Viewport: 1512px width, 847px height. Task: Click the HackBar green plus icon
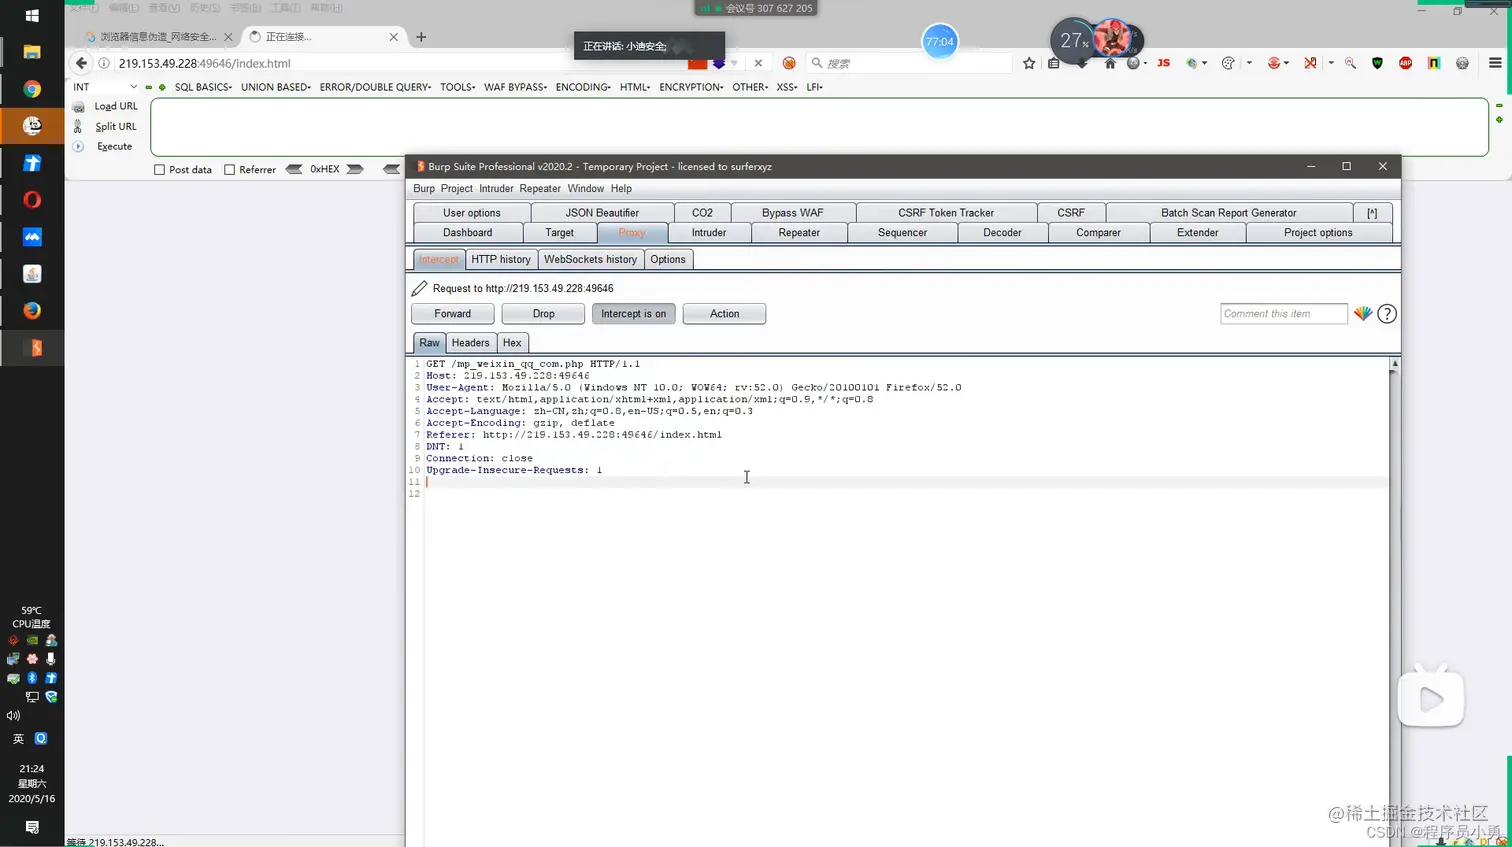[162, 87]
